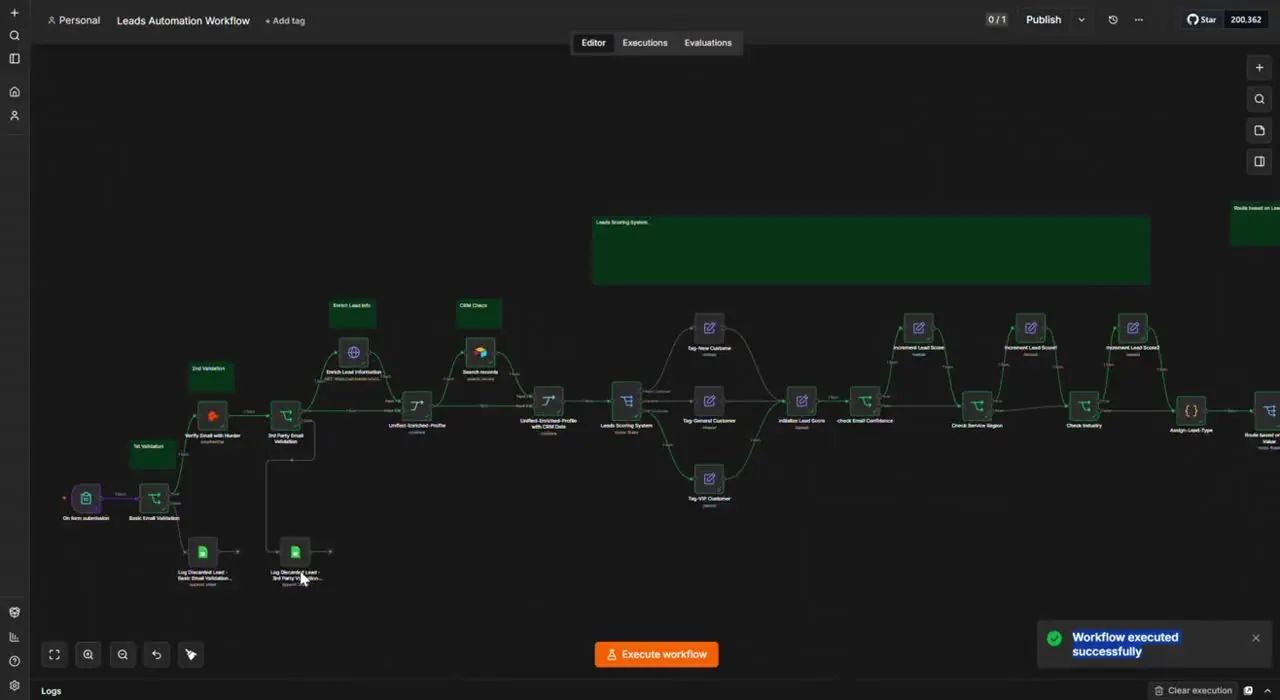Screen dimensions: 1280x700
Task: Open the Help menu in sidebar
Action: 14,661
